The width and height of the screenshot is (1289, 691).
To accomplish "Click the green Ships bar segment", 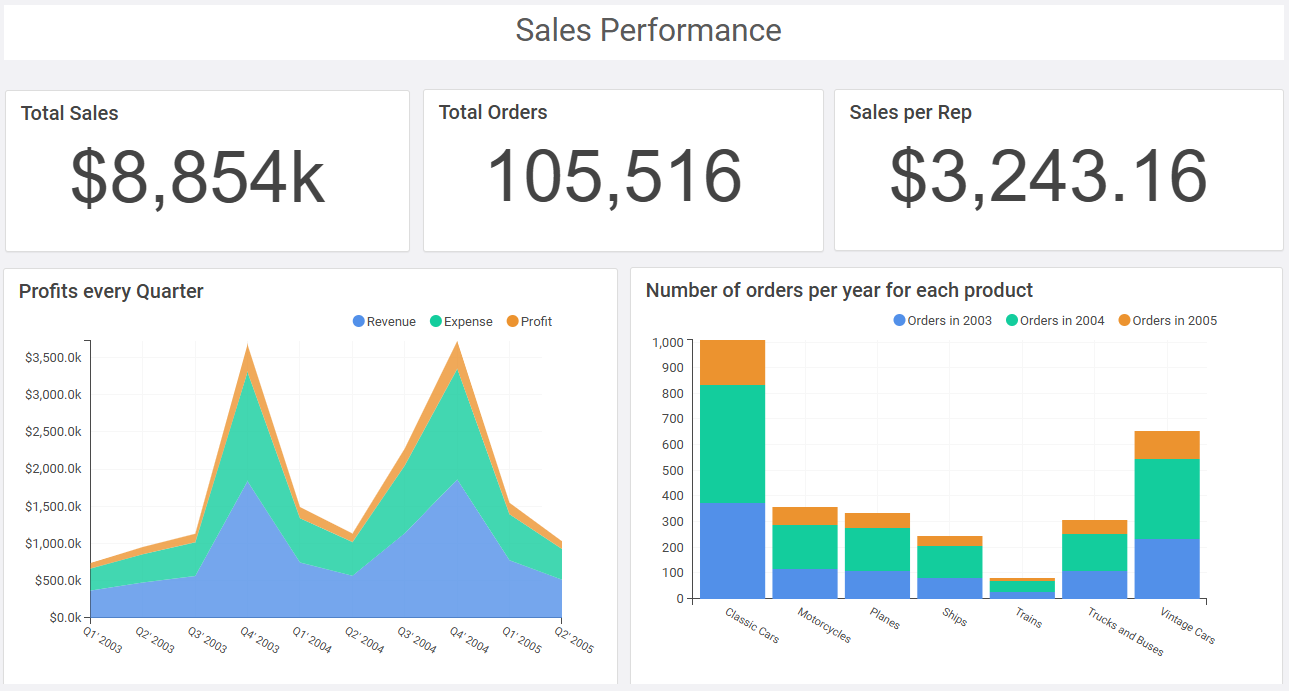I will click(950, 561).
